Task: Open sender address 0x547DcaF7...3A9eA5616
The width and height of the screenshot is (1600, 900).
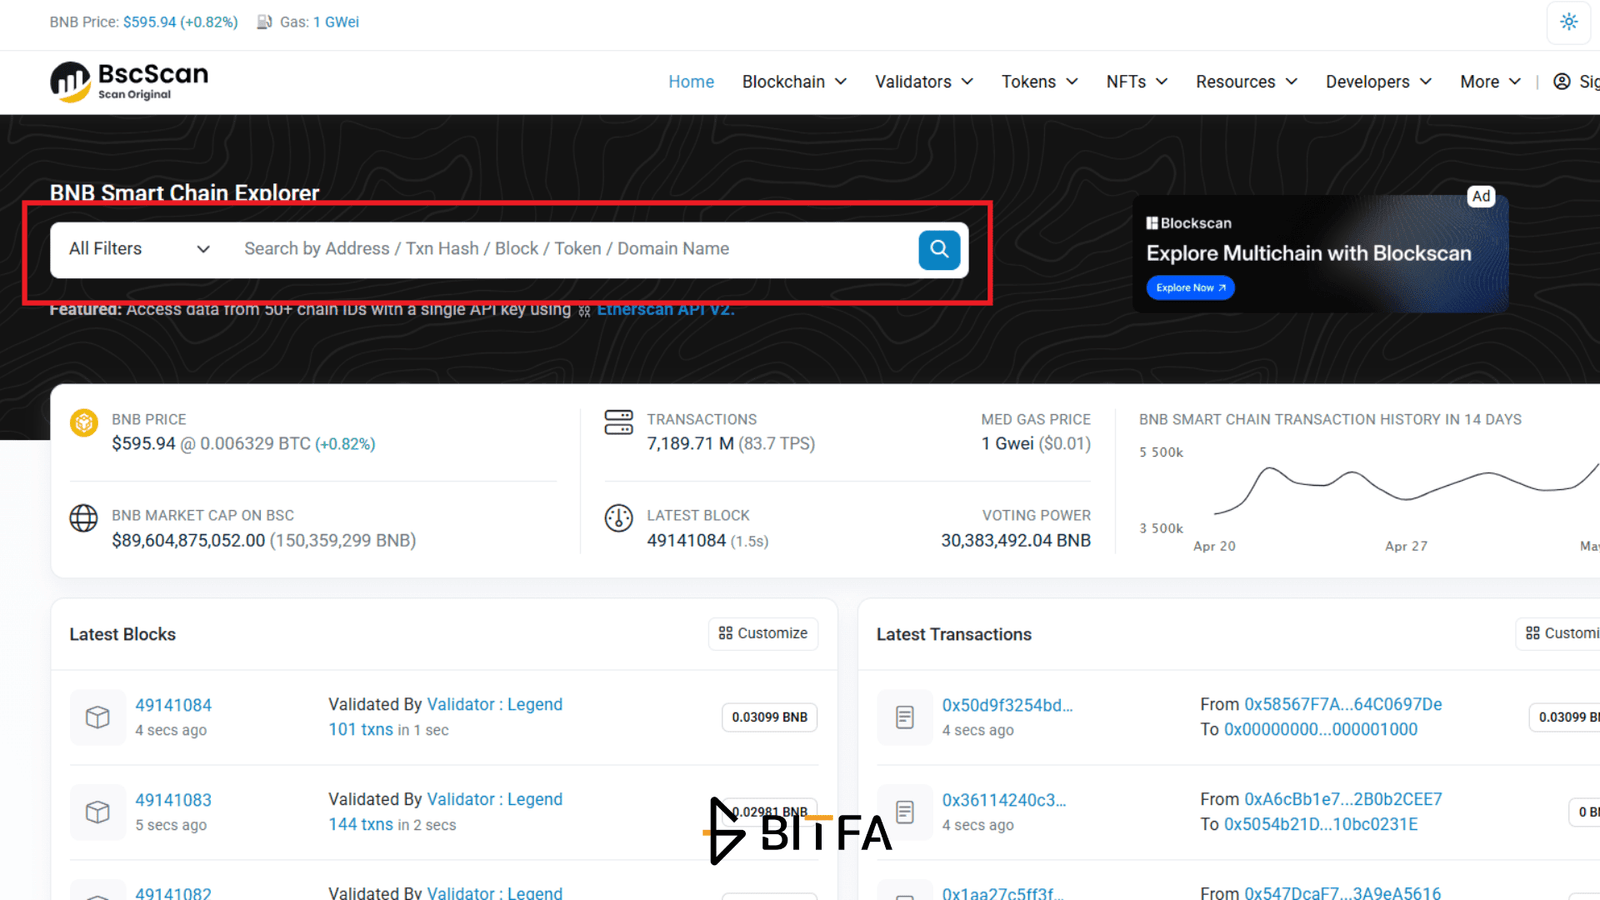Action: point(1343,893)
